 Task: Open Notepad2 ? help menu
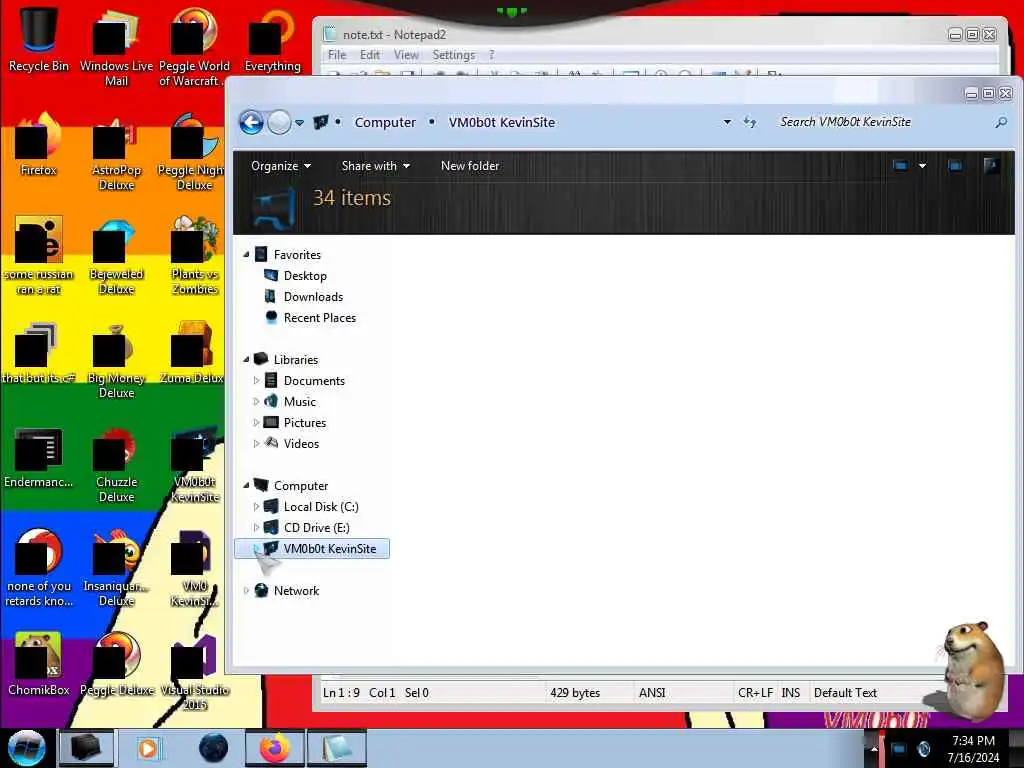(x=491, y=55)
